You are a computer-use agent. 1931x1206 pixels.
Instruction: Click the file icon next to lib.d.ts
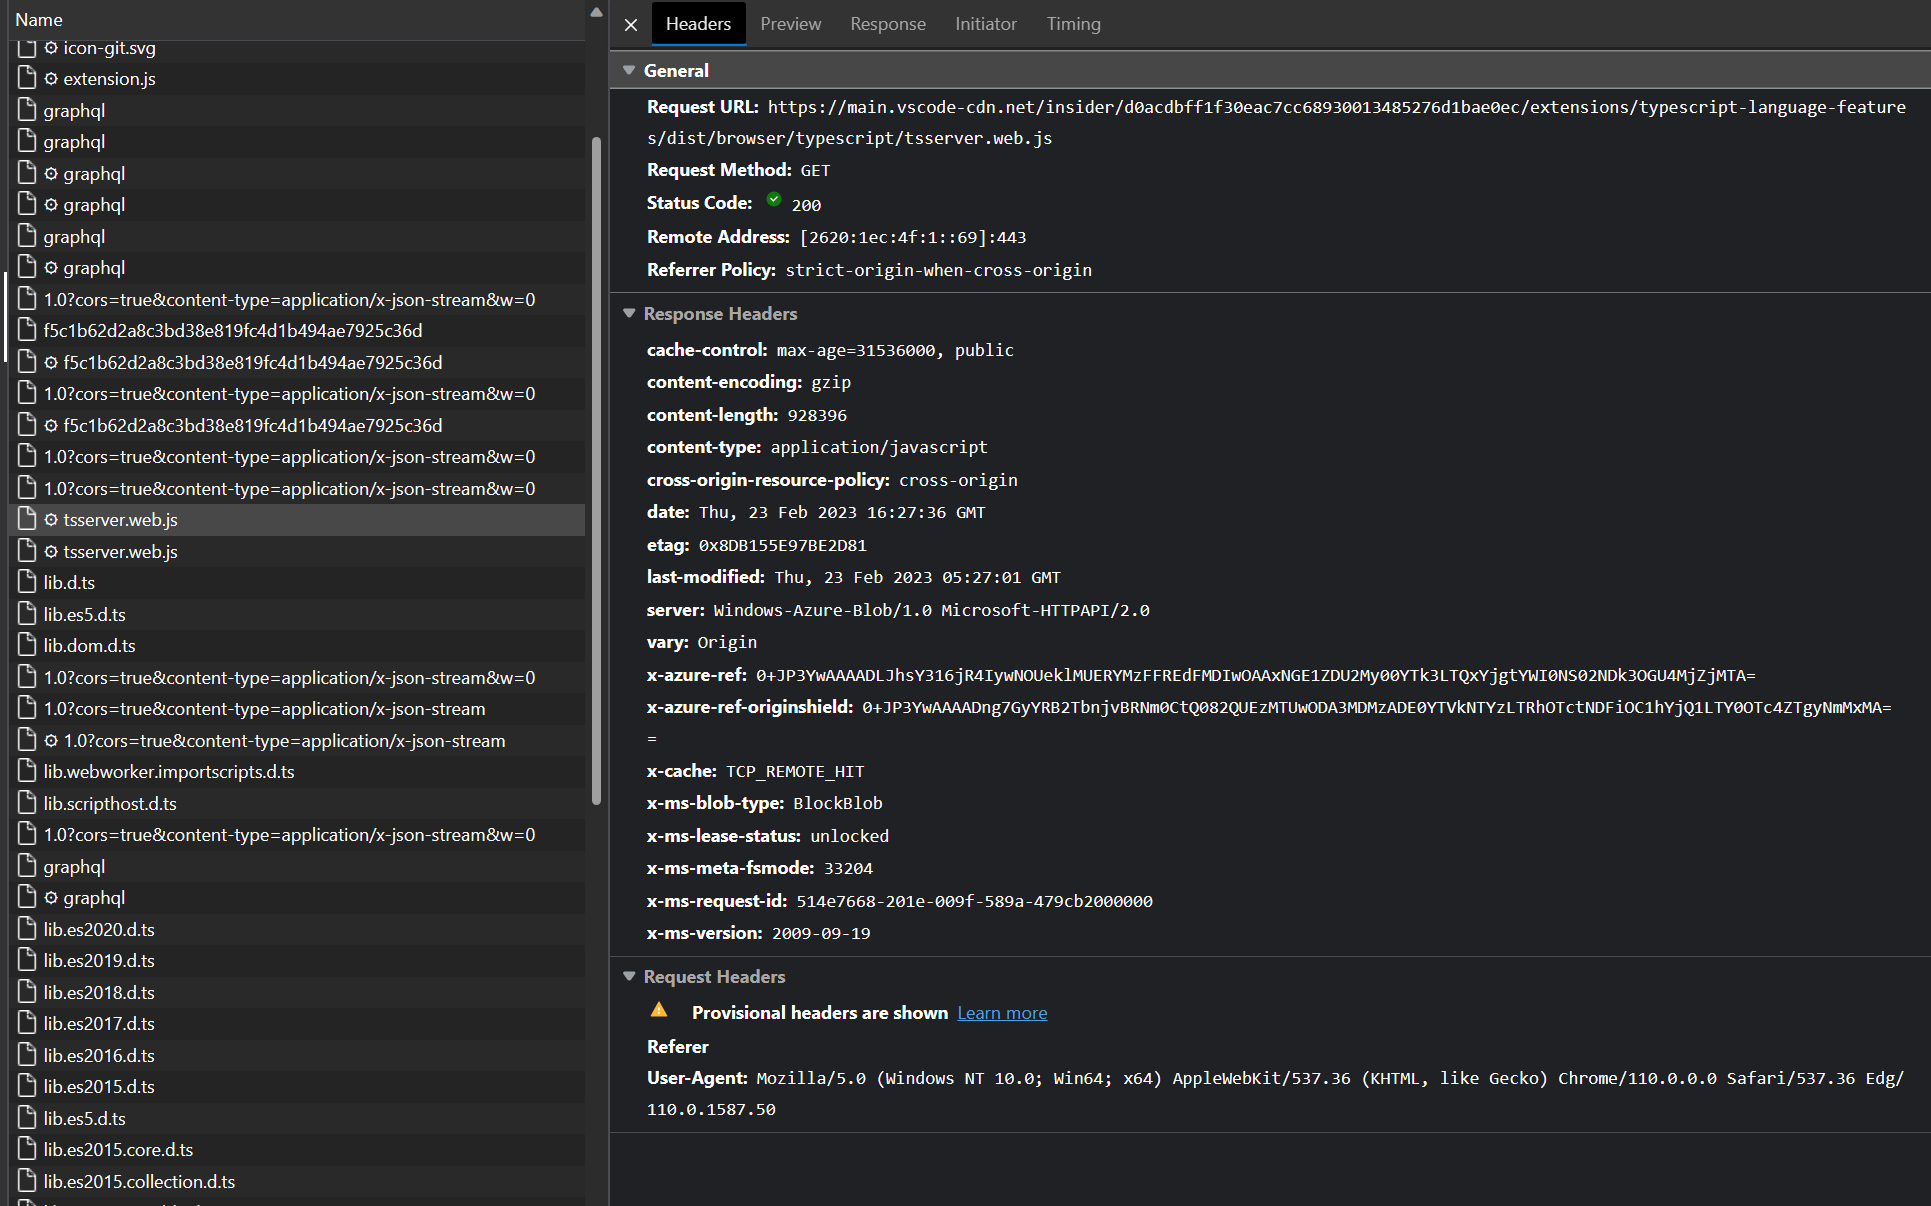27,582
